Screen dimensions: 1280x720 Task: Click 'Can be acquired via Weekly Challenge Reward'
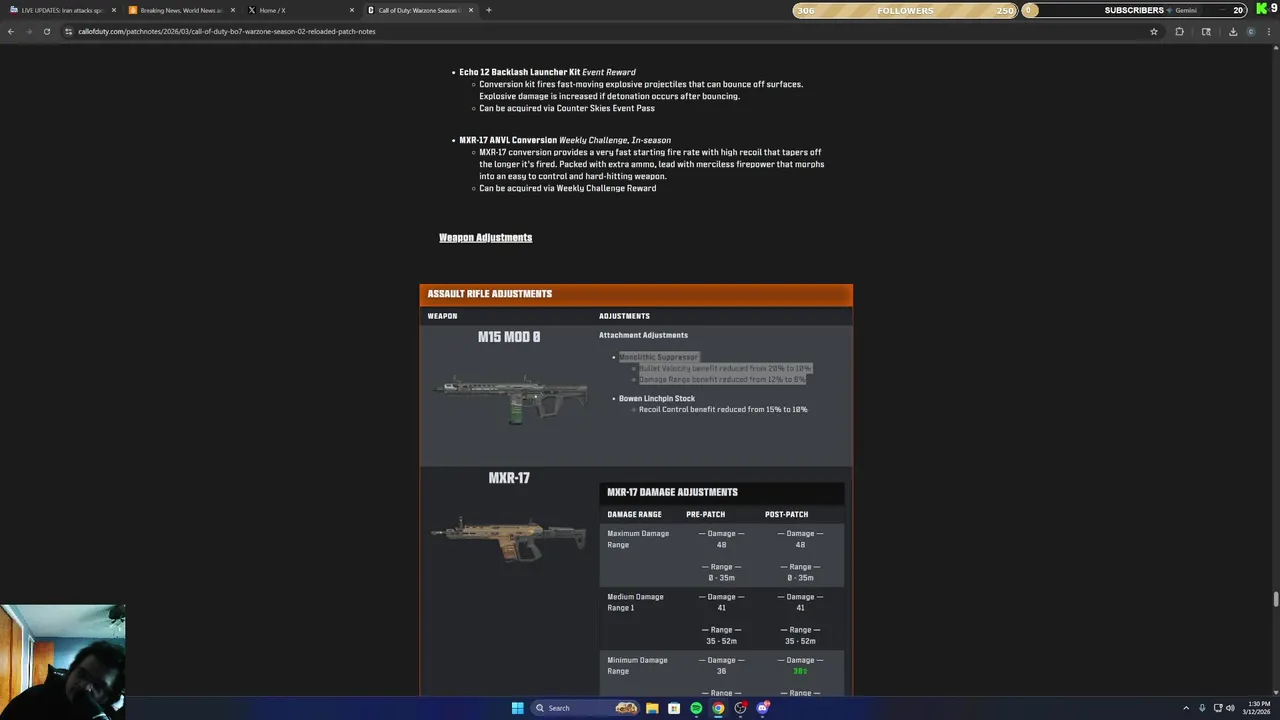(567, 188)
